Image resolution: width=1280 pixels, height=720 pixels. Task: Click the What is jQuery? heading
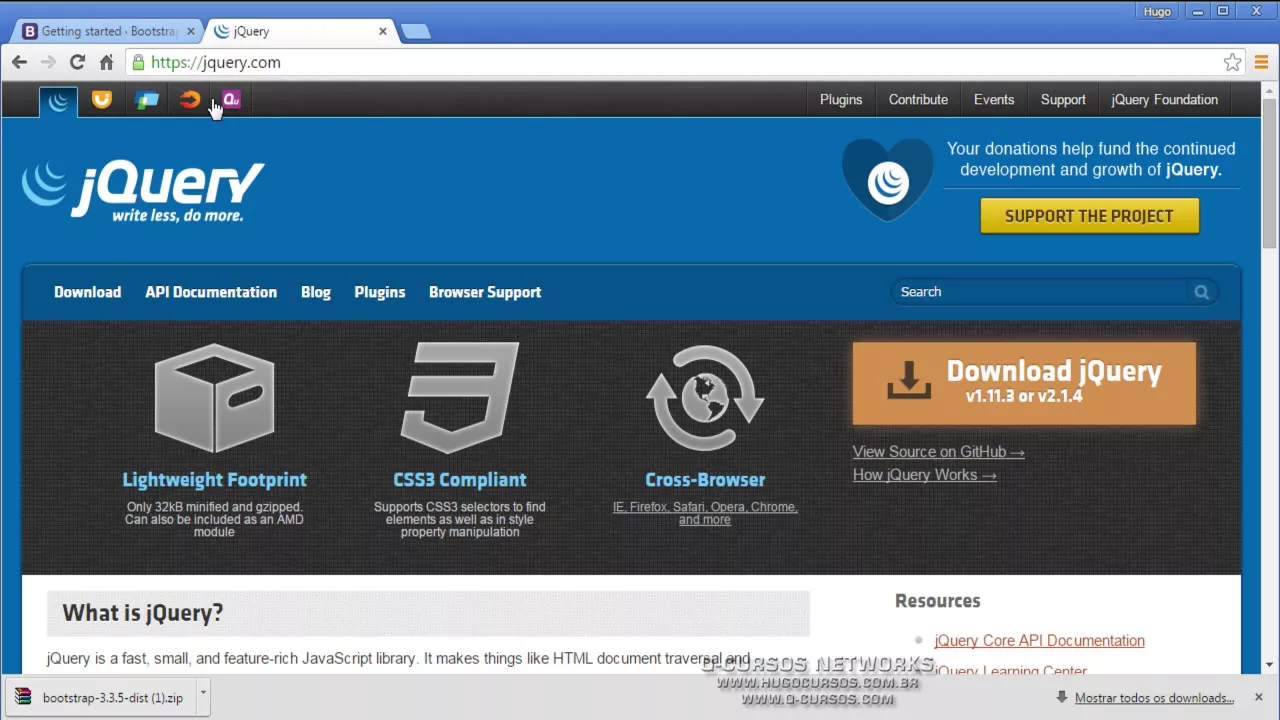point(143,612)
